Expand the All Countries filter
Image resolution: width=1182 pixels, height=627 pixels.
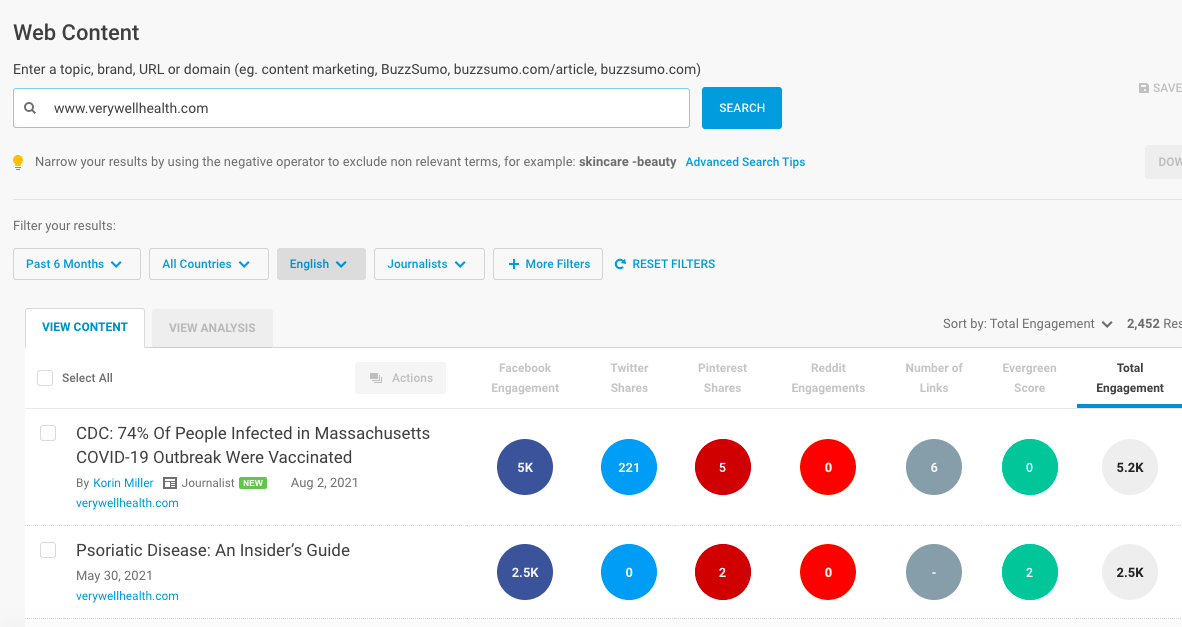click(x=208, y=264)
